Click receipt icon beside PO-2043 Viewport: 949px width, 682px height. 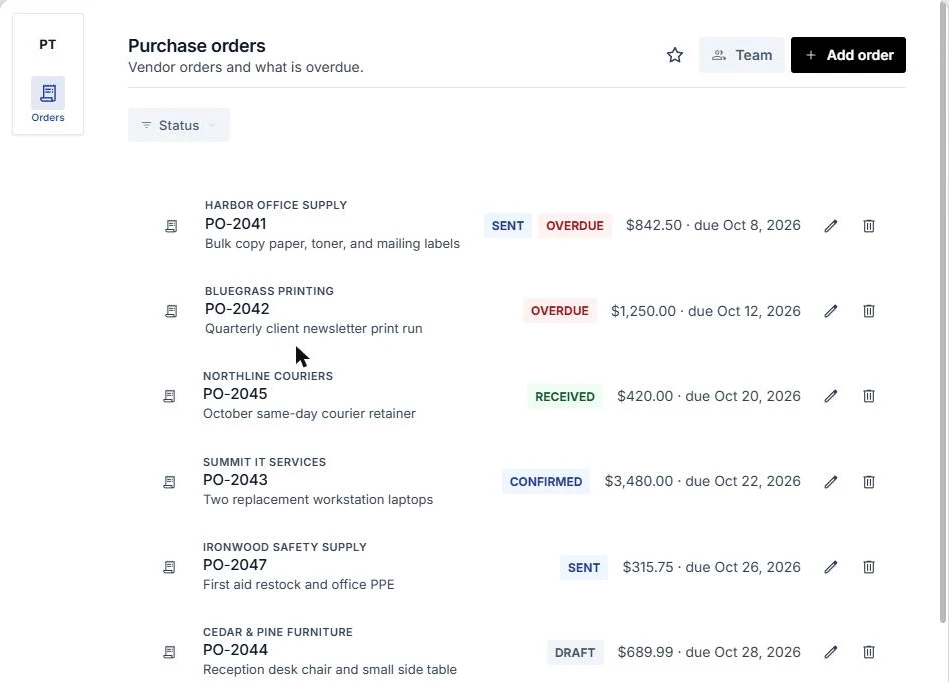coord(169,482)
